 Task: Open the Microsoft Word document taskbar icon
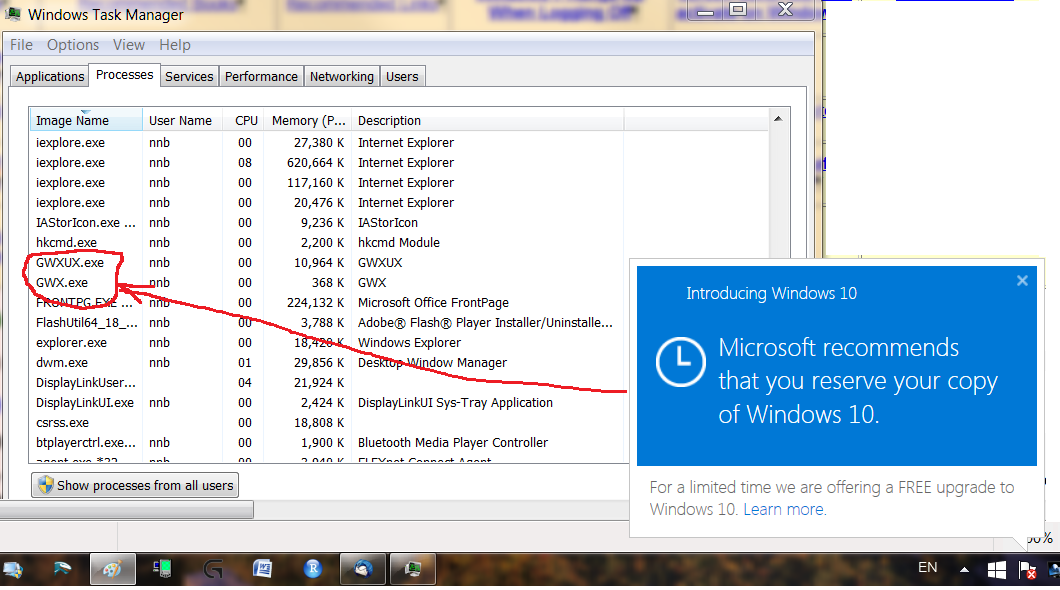coord(262,568)
